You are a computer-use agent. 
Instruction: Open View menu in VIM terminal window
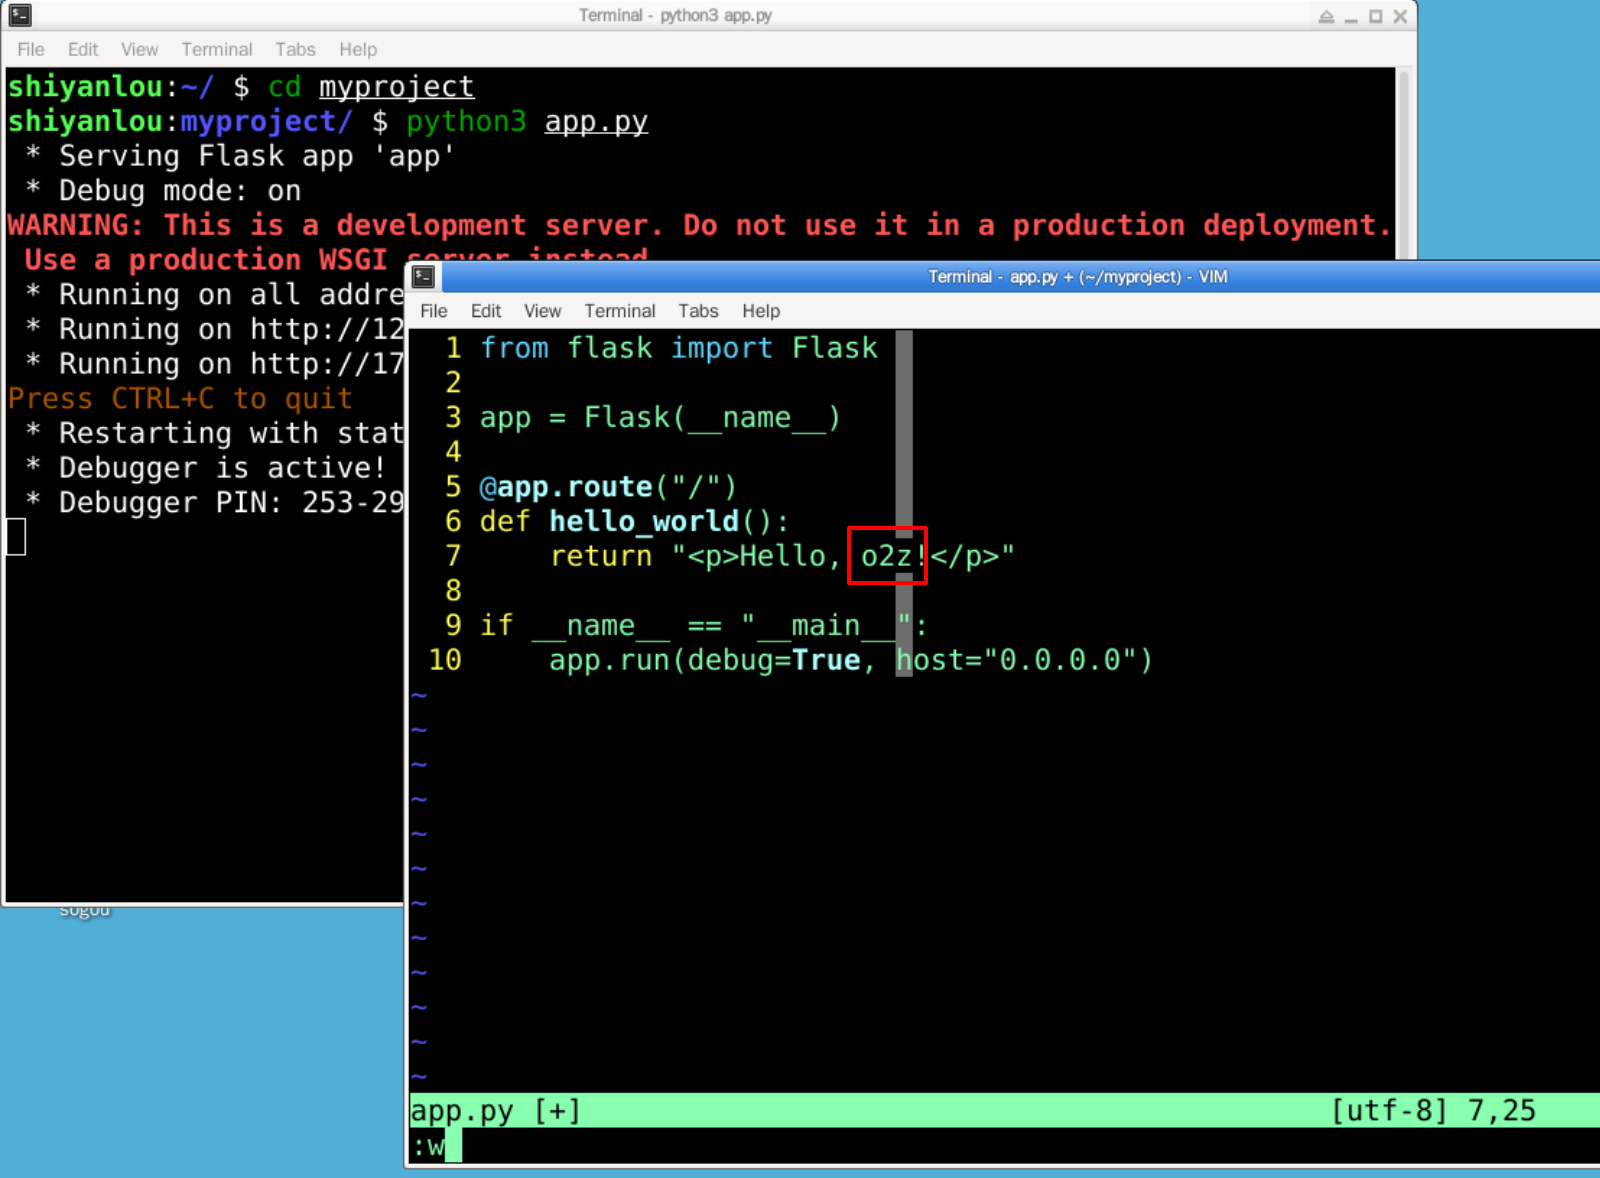tap(542, 311)
